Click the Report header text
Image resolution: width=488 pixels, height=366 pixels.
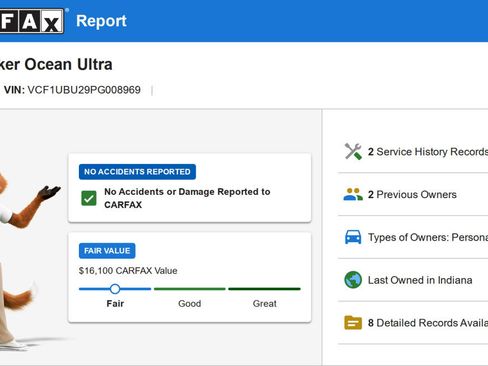click(101, 21)
